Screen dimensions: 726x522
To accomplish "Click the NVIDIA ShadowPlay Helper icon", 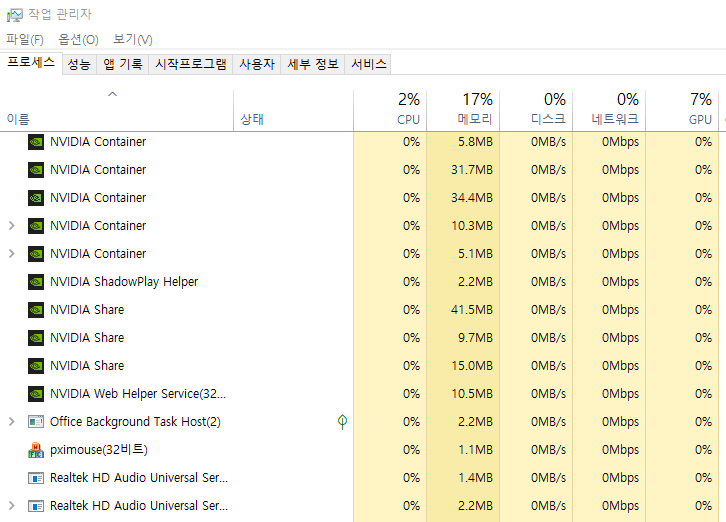I will pyautogui.click(x=36, y=282).
